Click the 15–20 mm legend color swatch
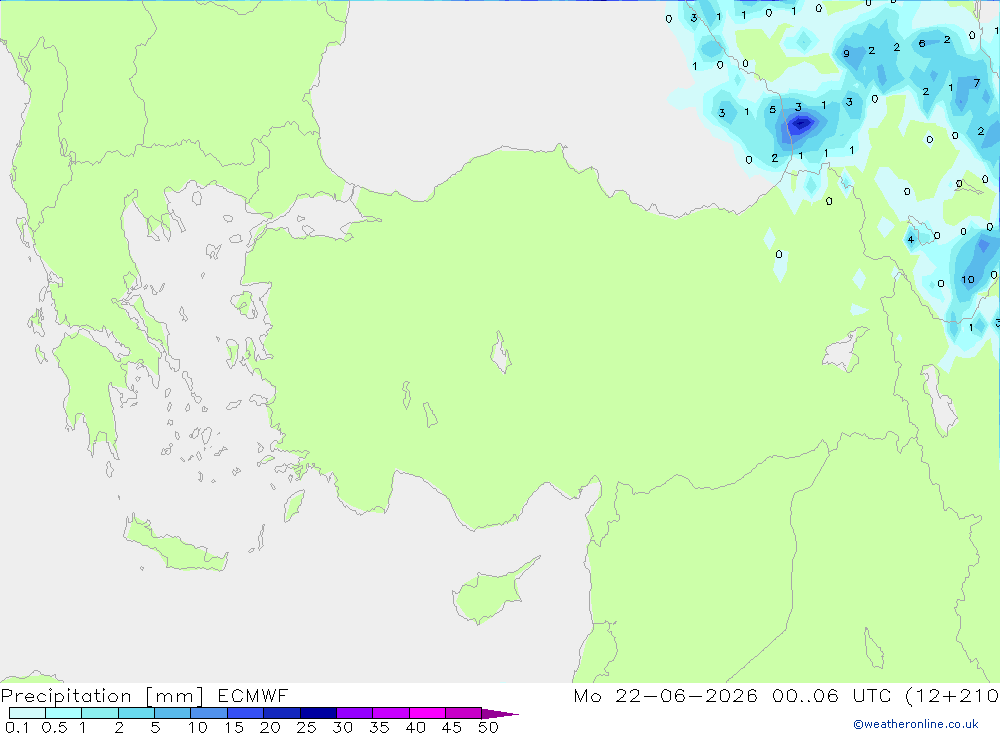Viewport: 1000px width, 733px height. pyautogui.click(x=246, y=713)
